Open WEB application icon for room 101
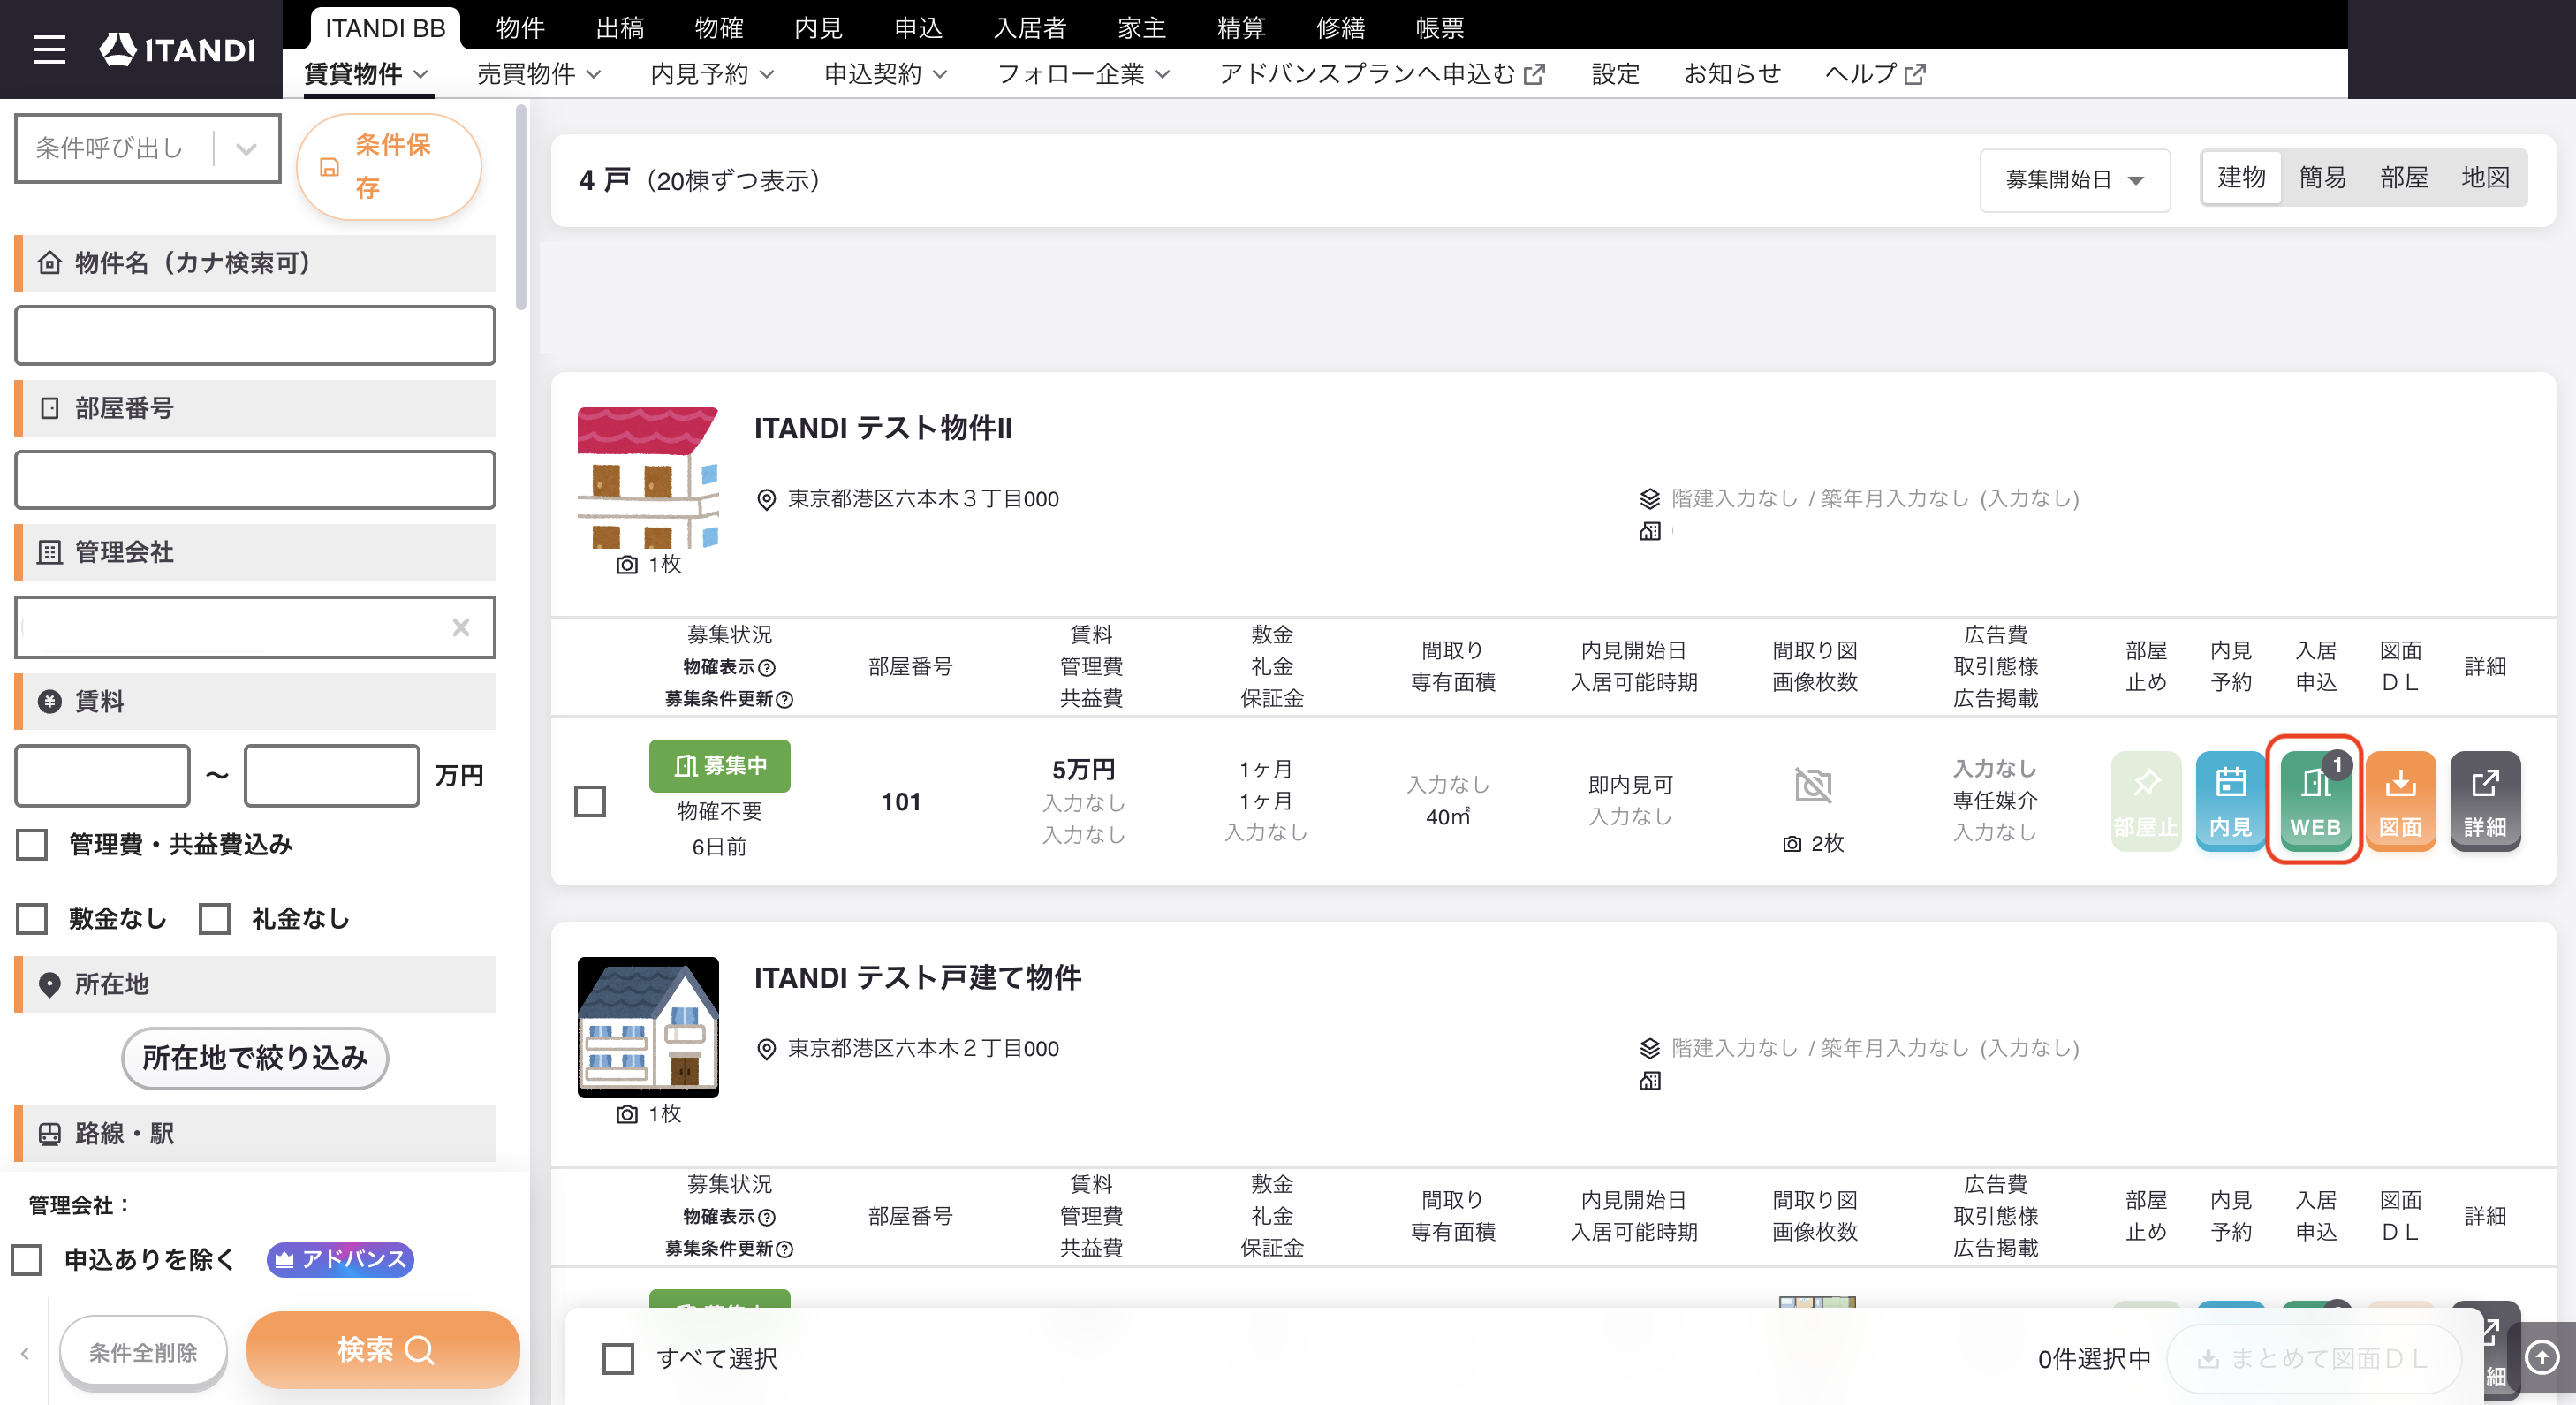 click(2315, 800)
